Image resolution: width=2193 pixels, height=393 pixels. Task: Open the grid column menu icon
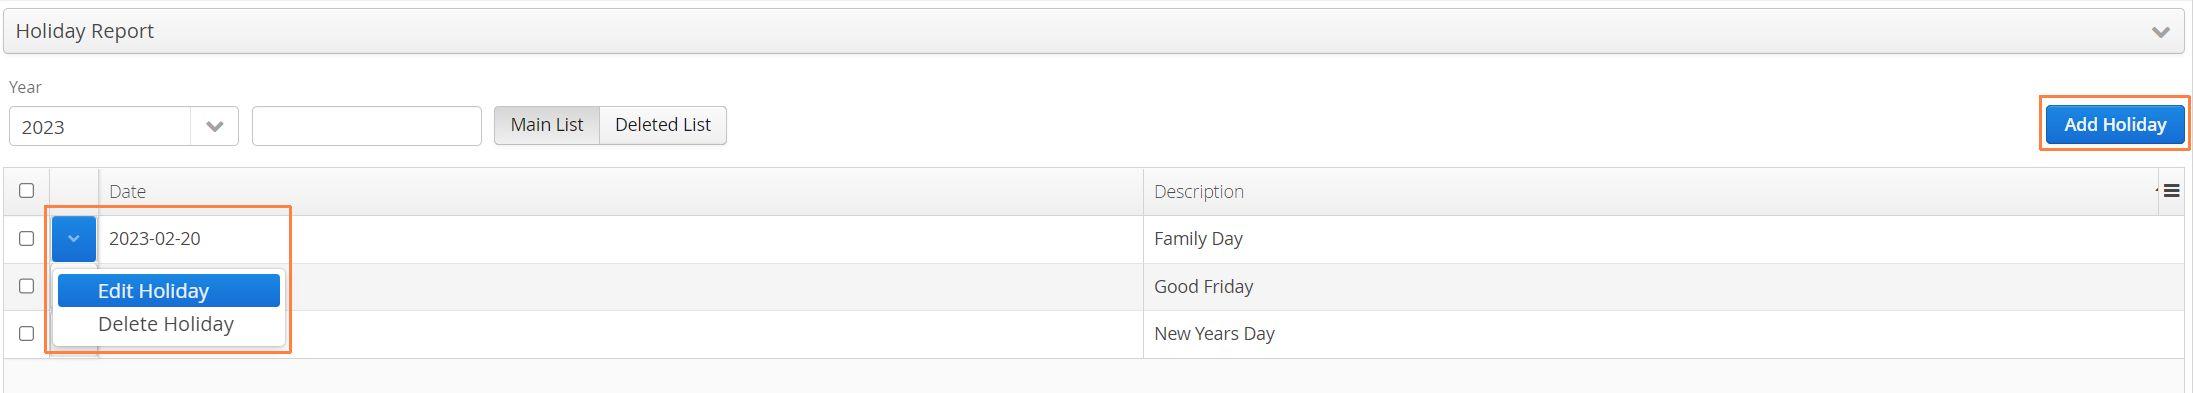[x=2171, y=191]
